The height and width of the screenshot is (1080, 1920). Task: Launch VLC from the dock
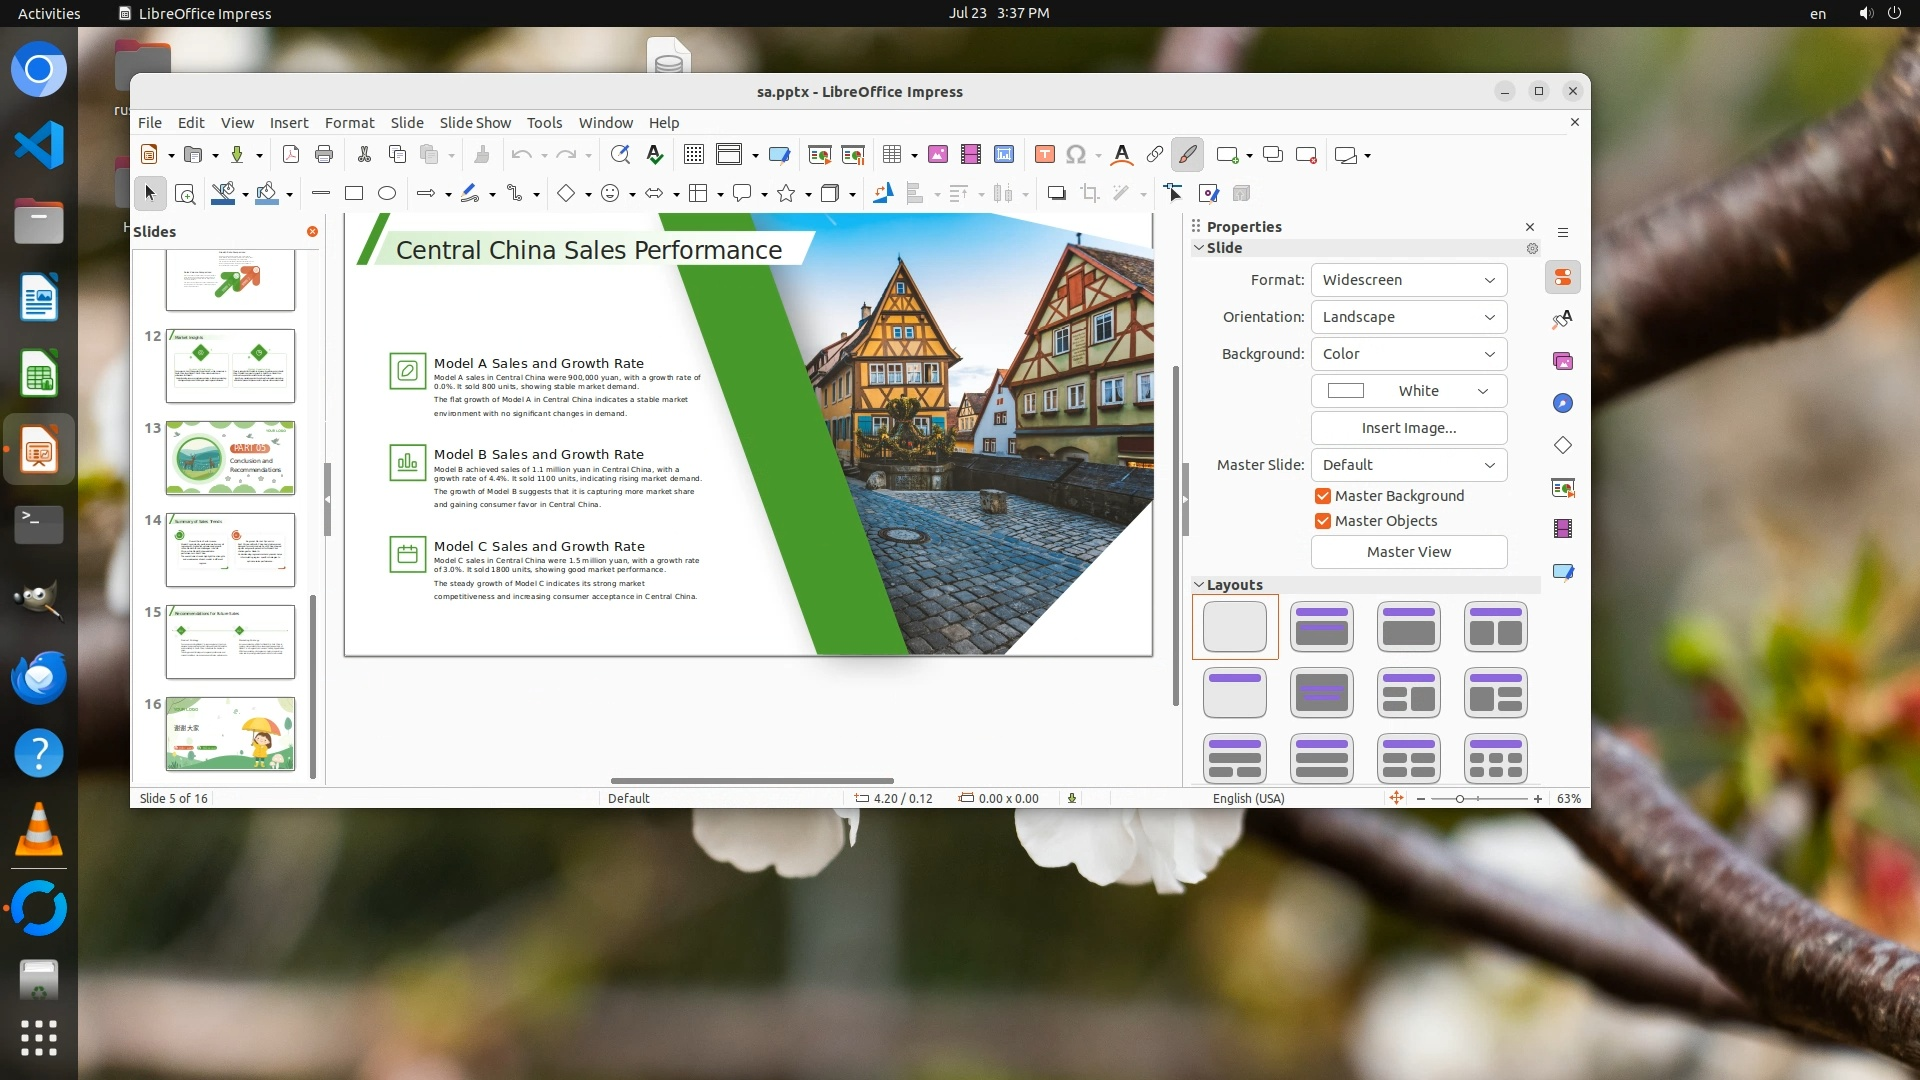click(x=38, y=830)
